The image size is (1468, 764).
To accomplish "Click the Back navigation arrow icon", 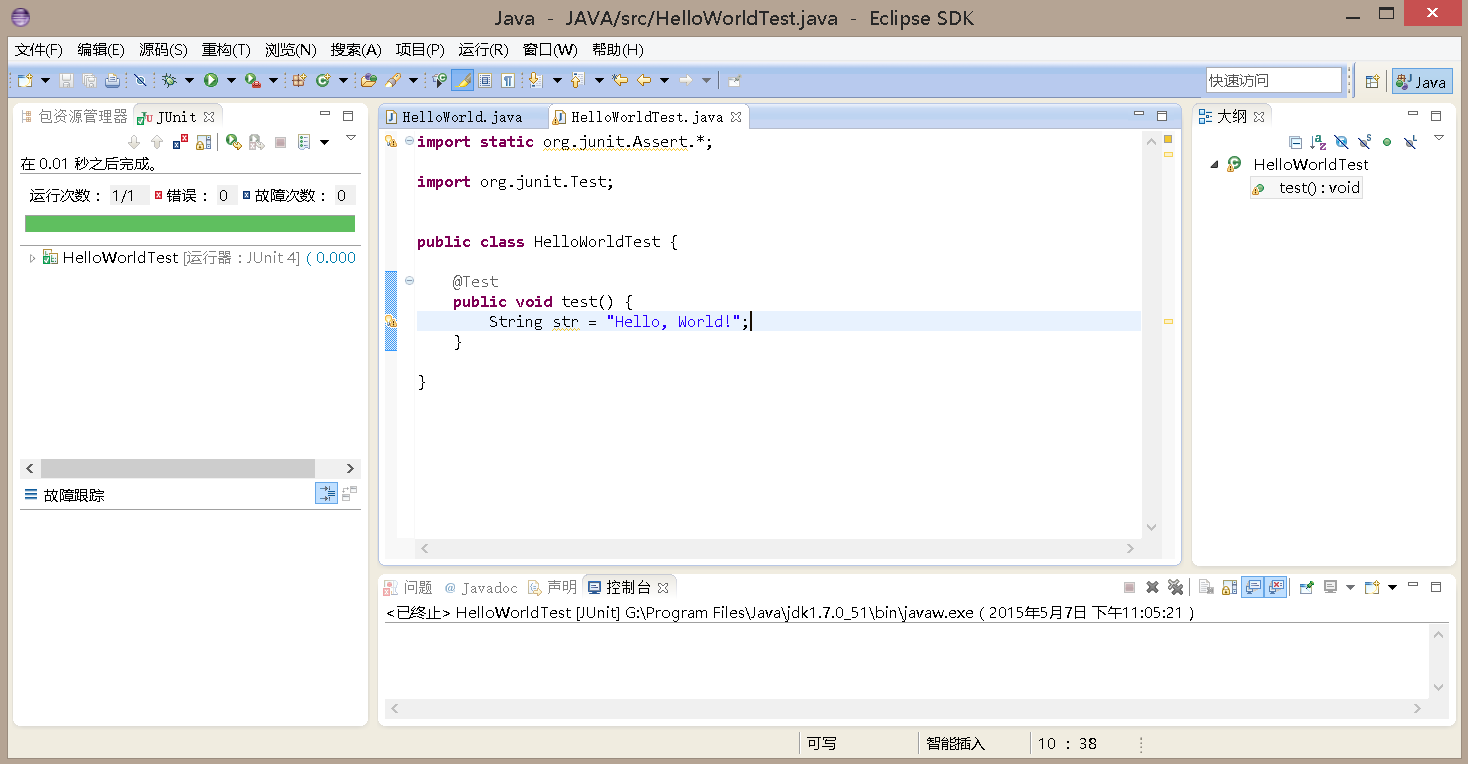I will (644, 80).
